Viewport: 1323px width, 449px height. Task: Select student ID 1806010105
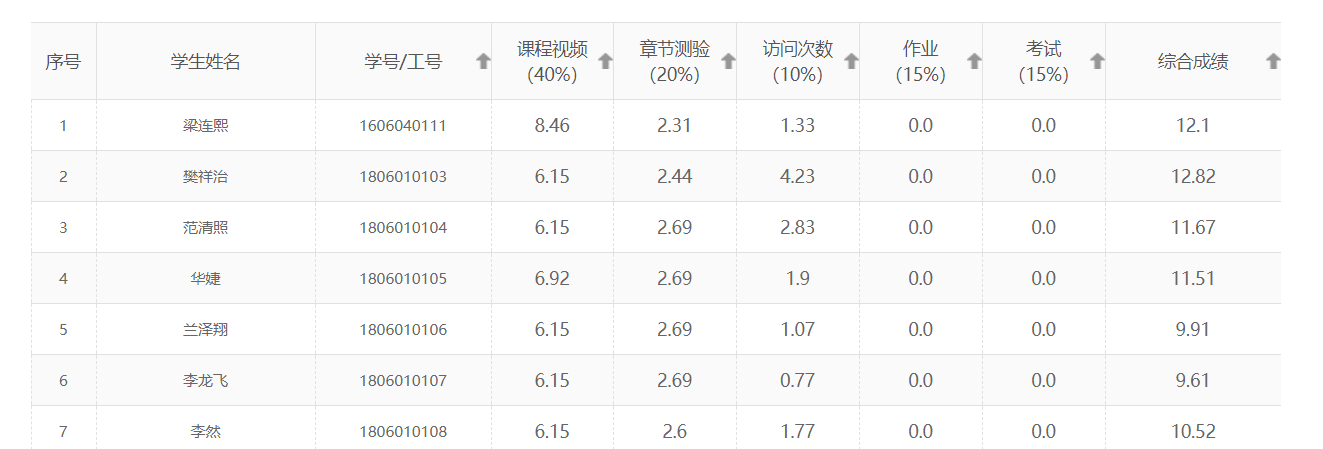[x=403, y=279]
